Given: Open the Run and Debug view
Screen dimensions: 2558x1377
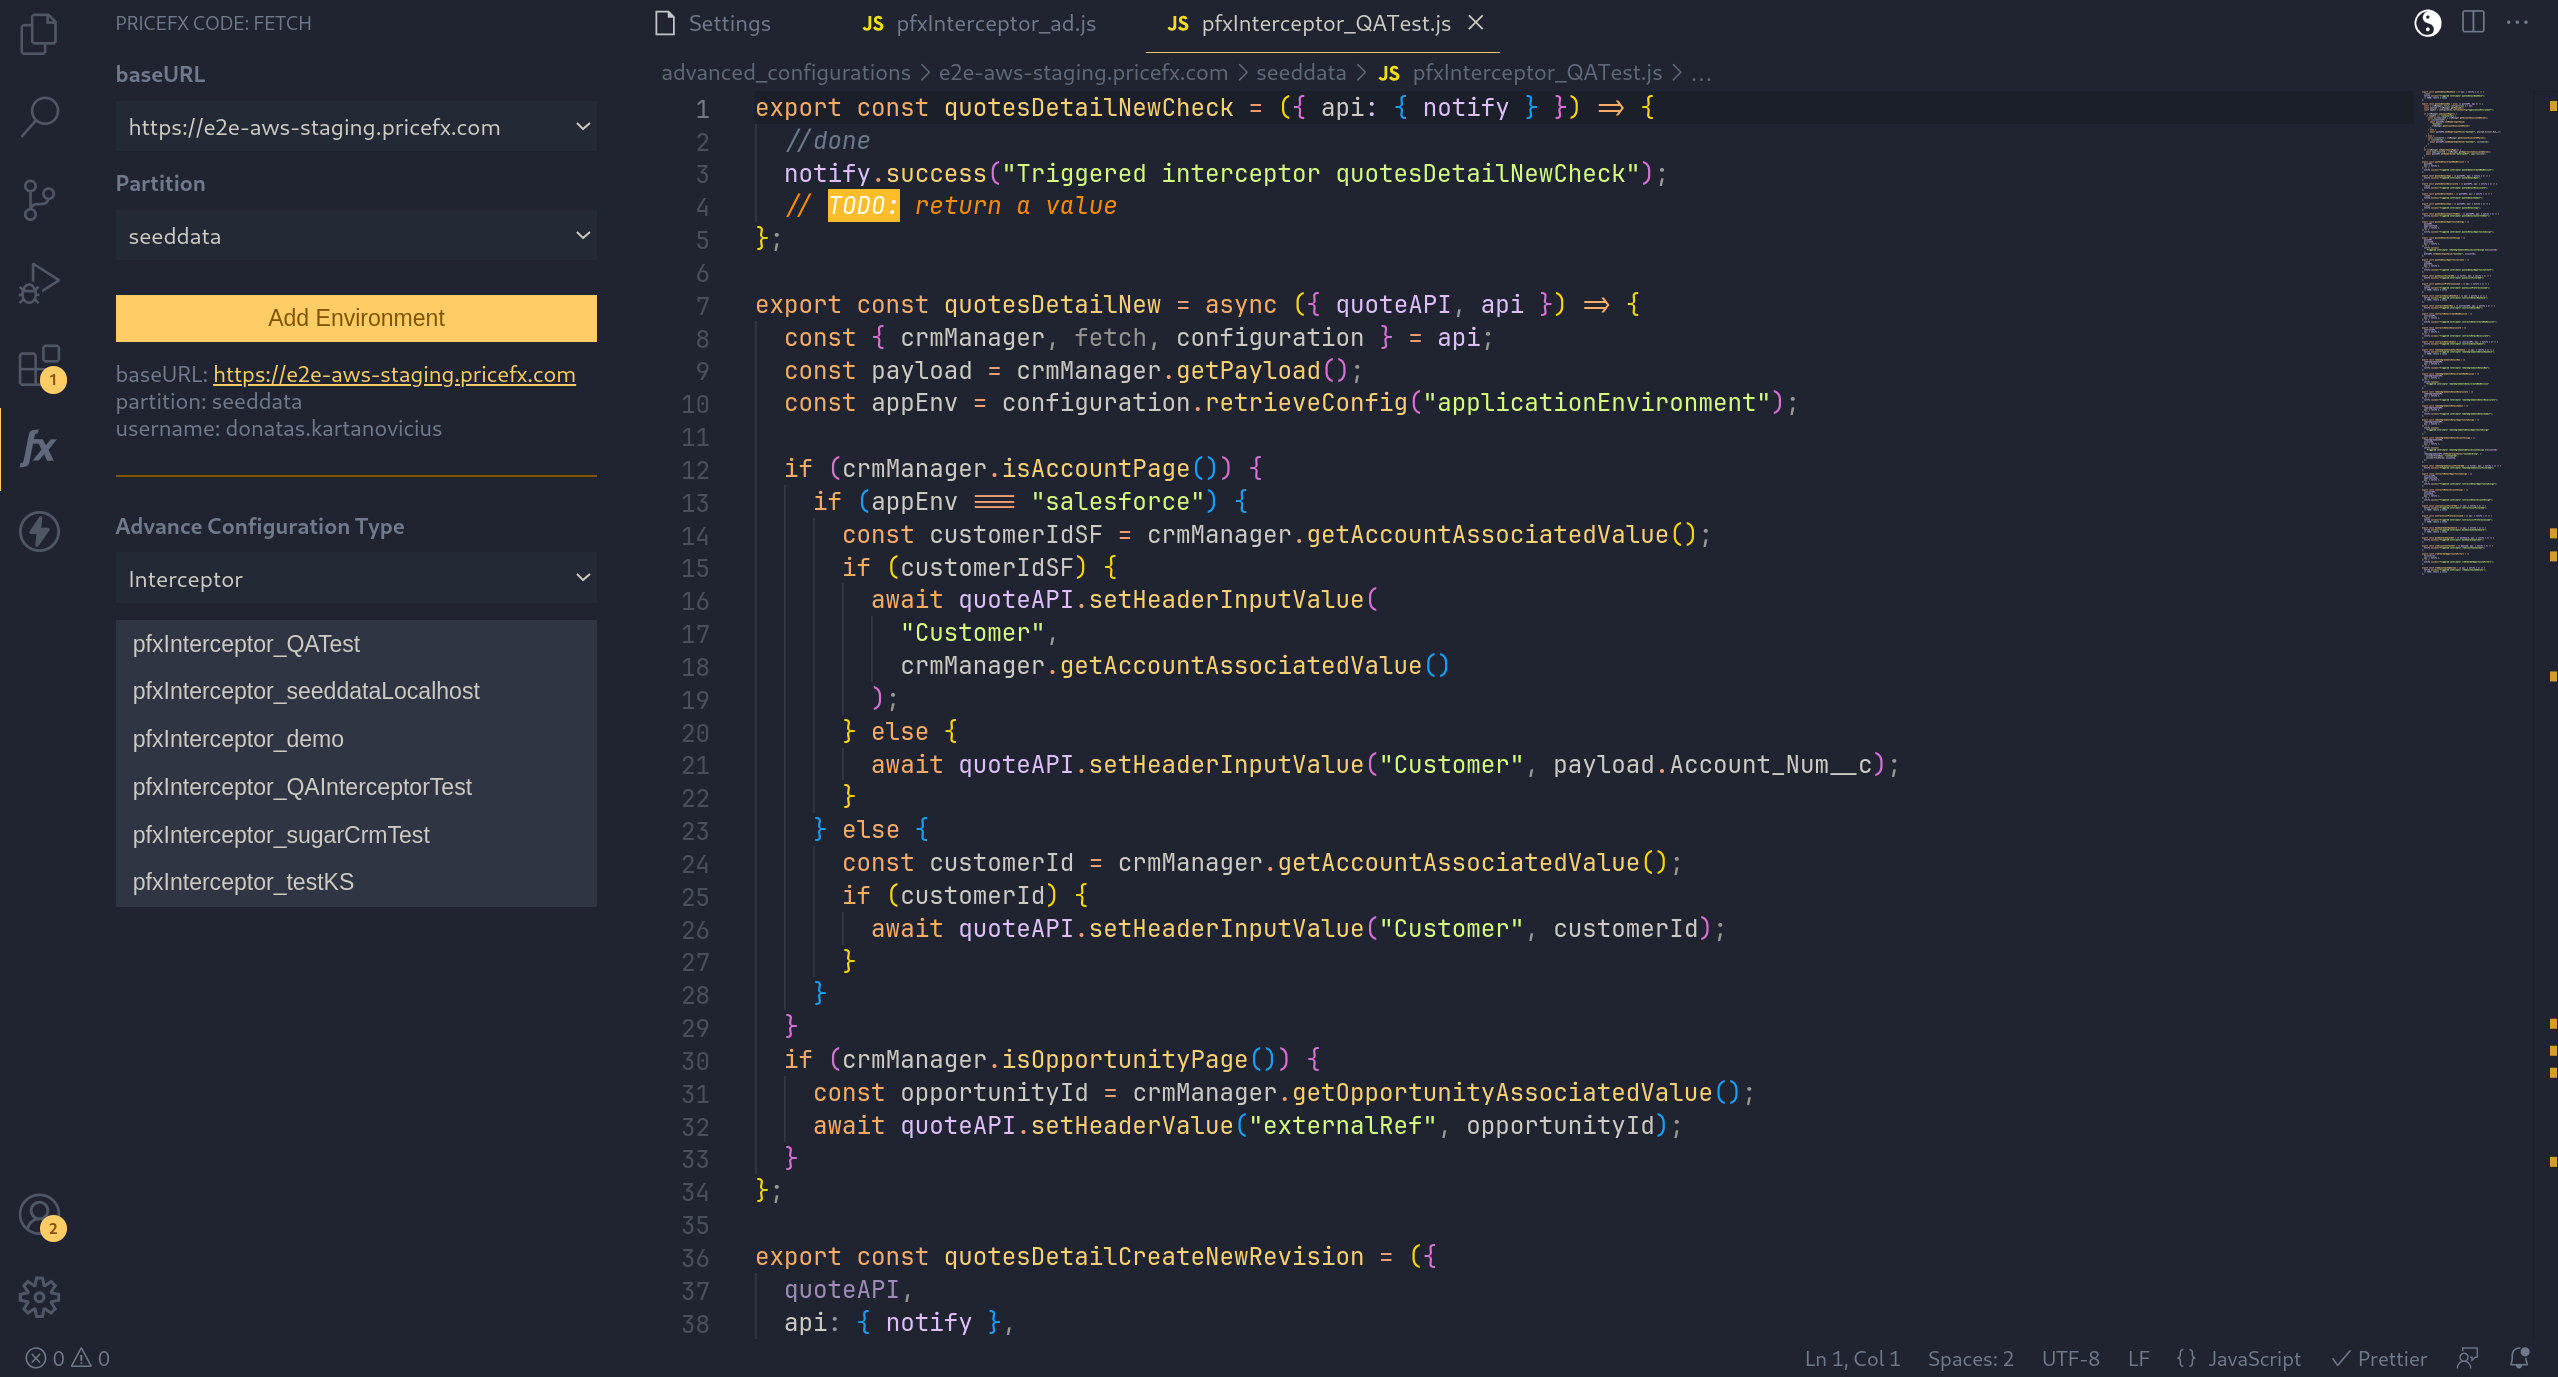Looking at the screenshot, I should (x=38, y=284).
